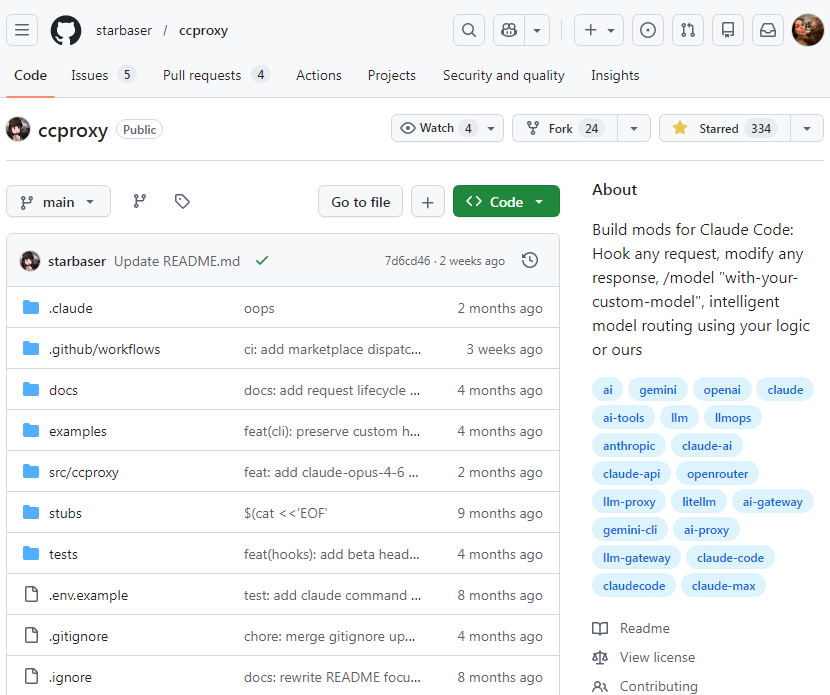Check commit status green checkmark
The height and width of the screenshot is (695, 830).
point(262,260)
